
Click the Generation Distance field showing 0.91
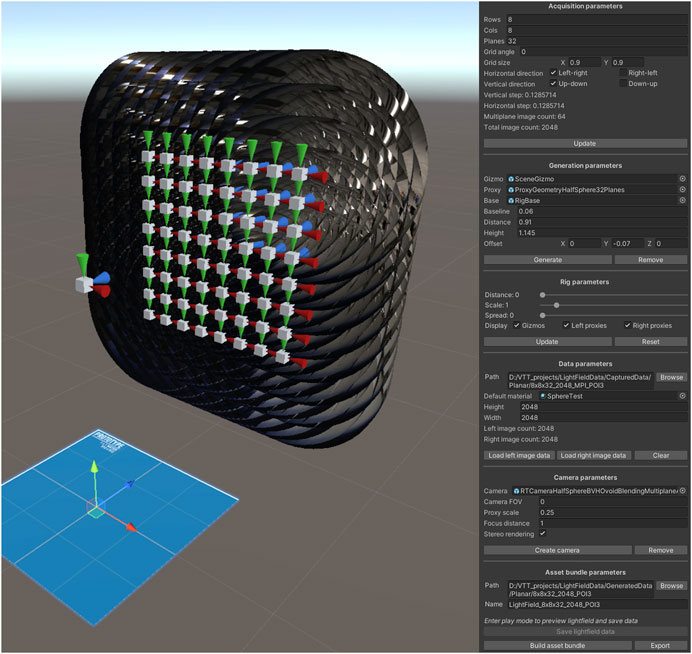(602, 222)
